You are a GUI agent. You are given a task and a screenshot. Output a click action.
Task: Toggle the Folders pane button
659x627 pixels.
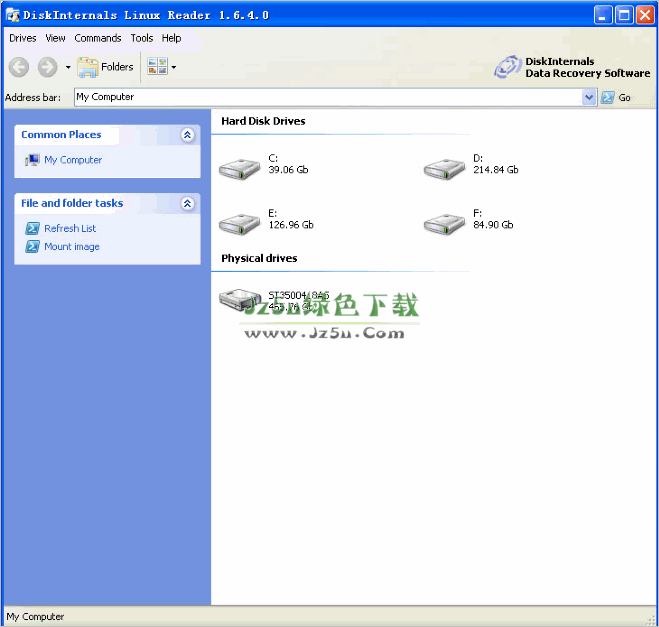pyautogui.click(x=105, y=67)
